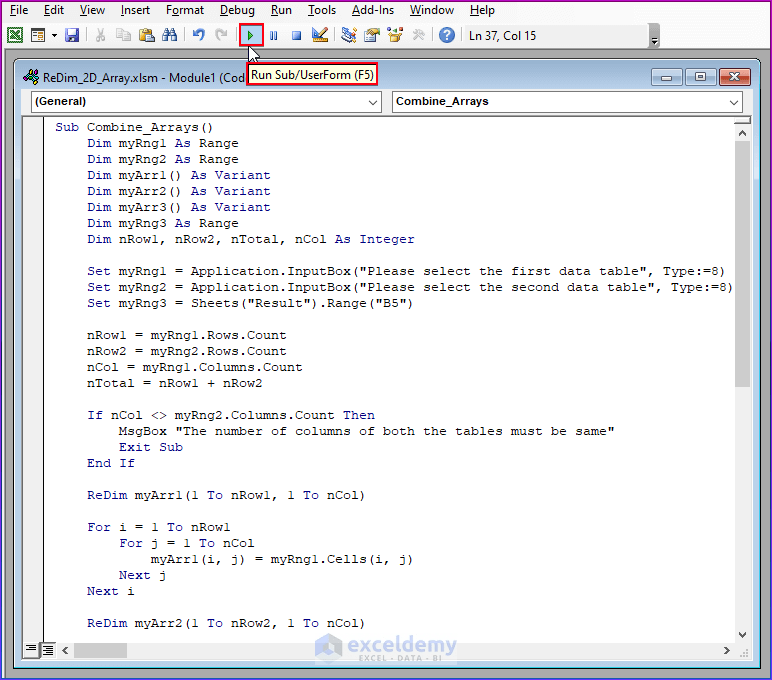
Task: Click the Cut scissors icon
Action: click(100, 35)
